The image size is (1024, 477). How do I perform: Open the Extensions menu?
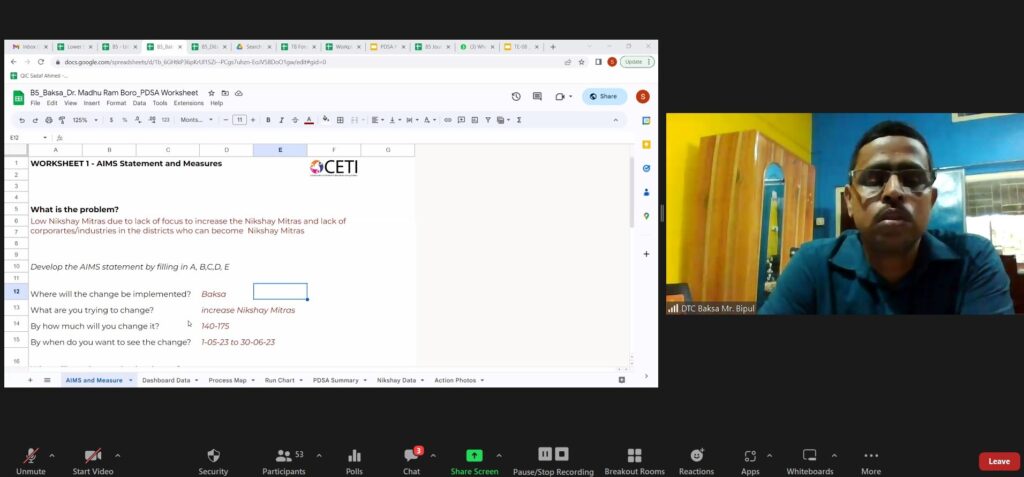[x=188, y=103]
